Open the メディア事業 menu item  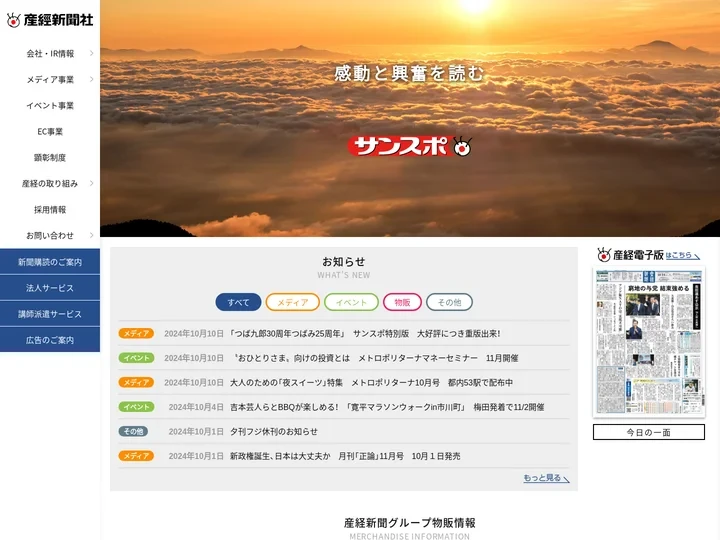[50, 79]
